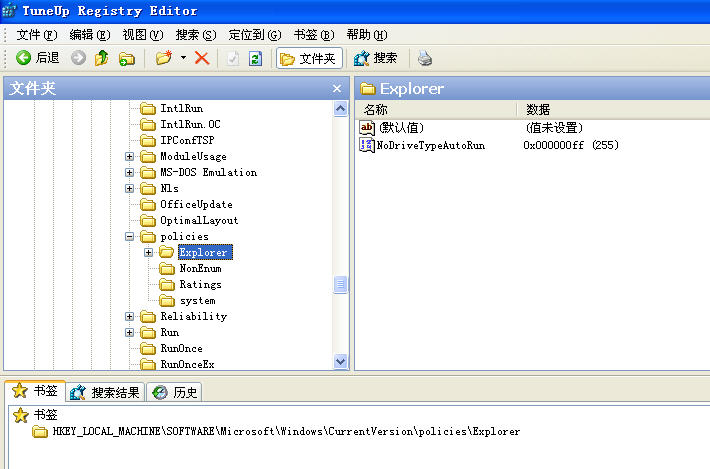Click the green Back arrow icon

pyautogui.click(x=24, y=58)
